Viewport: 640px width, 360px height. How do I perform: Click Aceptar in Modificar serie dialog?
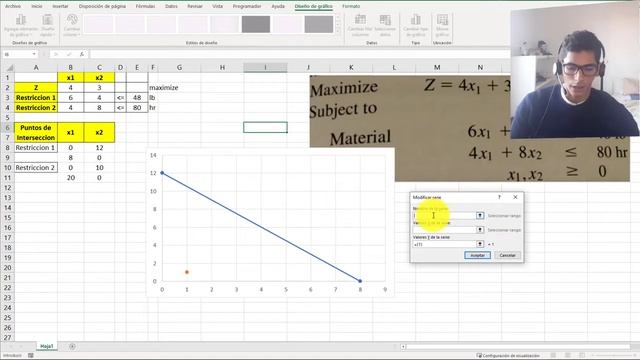(478, 255)
